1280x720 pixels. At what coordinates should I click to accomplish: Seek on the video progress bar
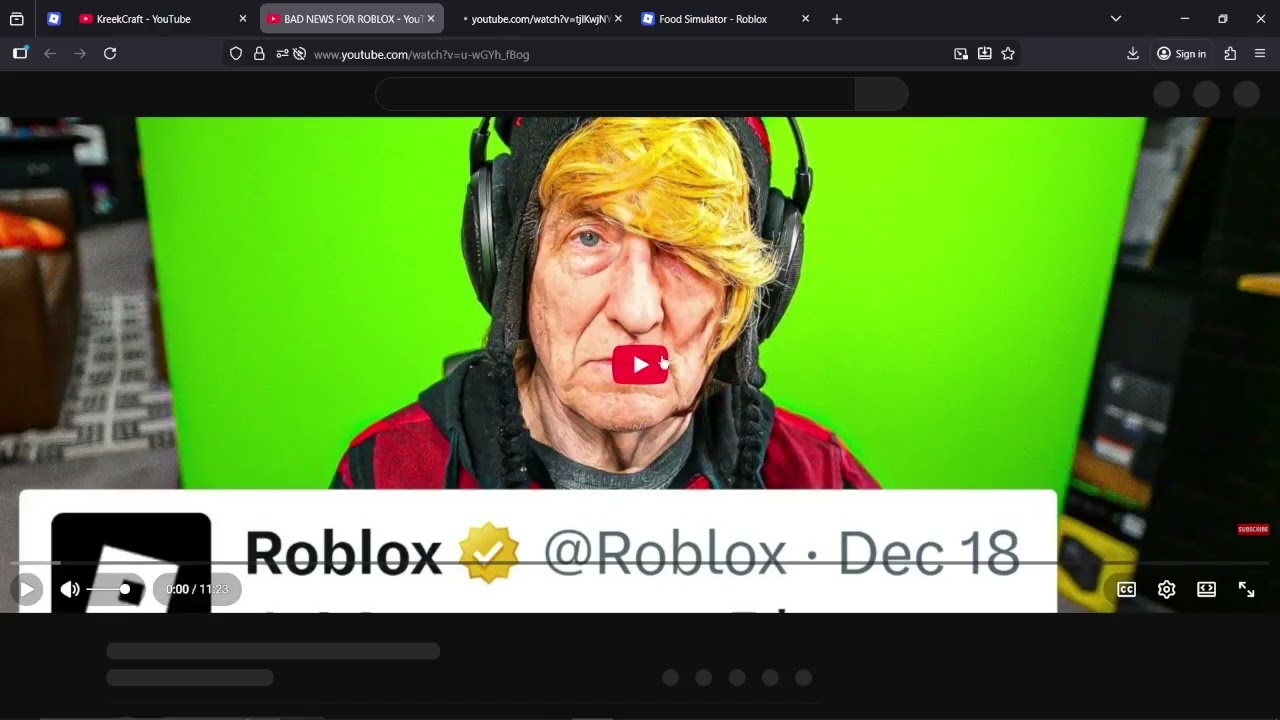point(640,564)
